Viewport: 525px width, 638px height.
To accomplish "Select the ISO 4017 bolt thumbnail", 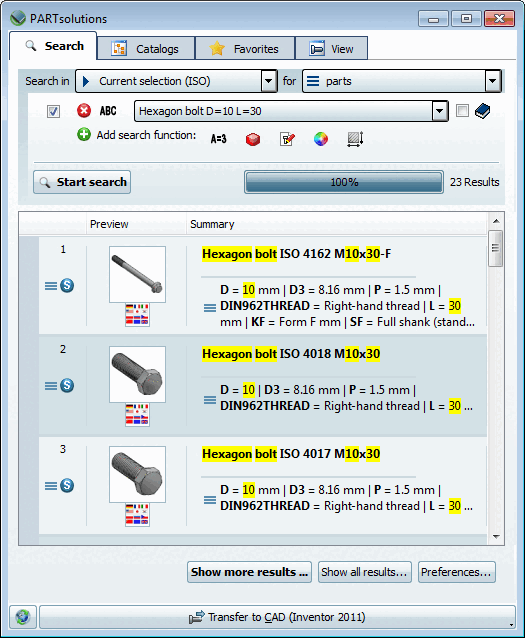I will 137,474.
